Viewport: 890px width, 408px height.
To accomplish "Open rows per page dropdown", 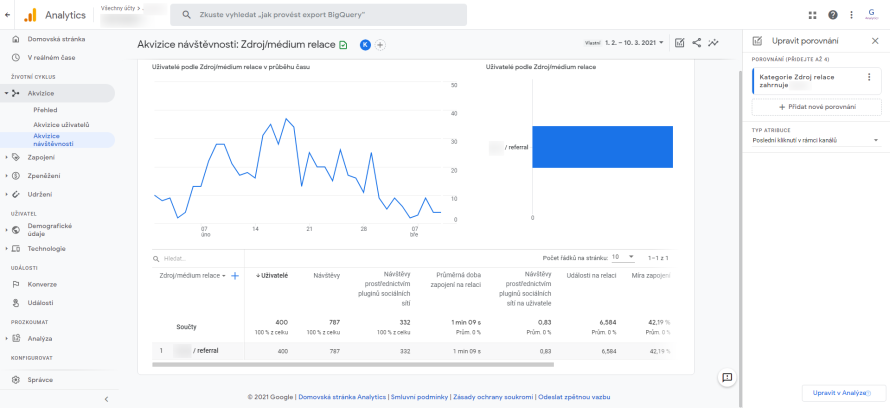I will (623, 257).
